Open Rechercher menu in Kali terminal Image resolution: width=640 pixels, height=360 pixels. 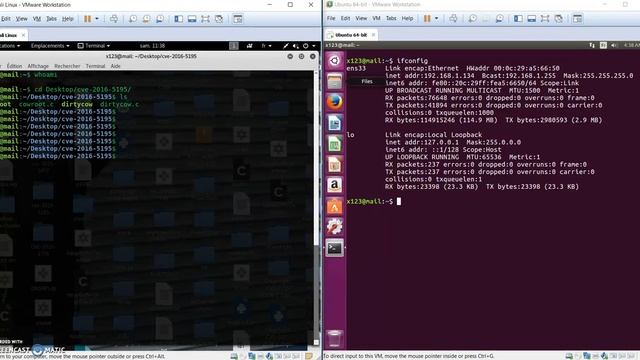[x=67, y=66]
